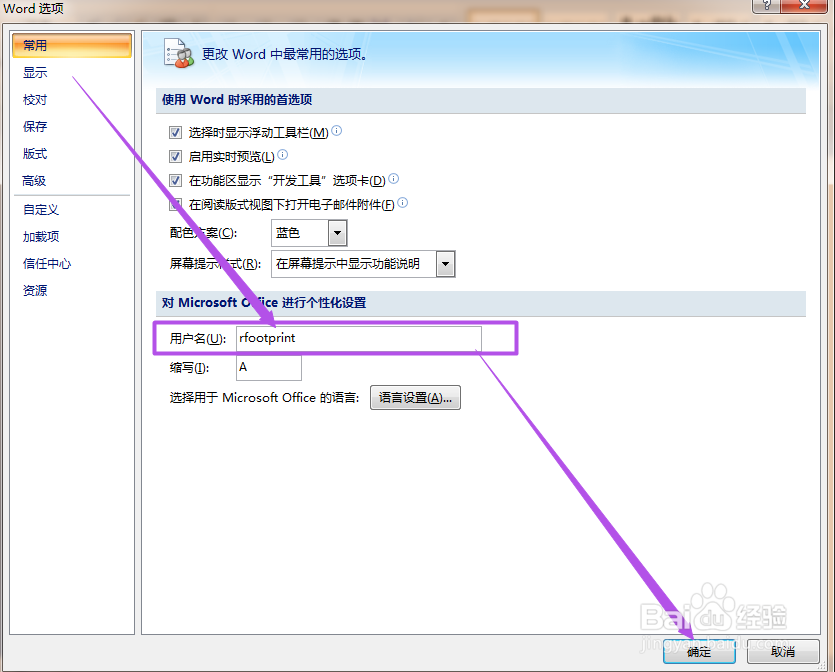Open the 屏幕提示样式 dropdown
Viewport: 835px width, 672px height.
pos(443,264)
